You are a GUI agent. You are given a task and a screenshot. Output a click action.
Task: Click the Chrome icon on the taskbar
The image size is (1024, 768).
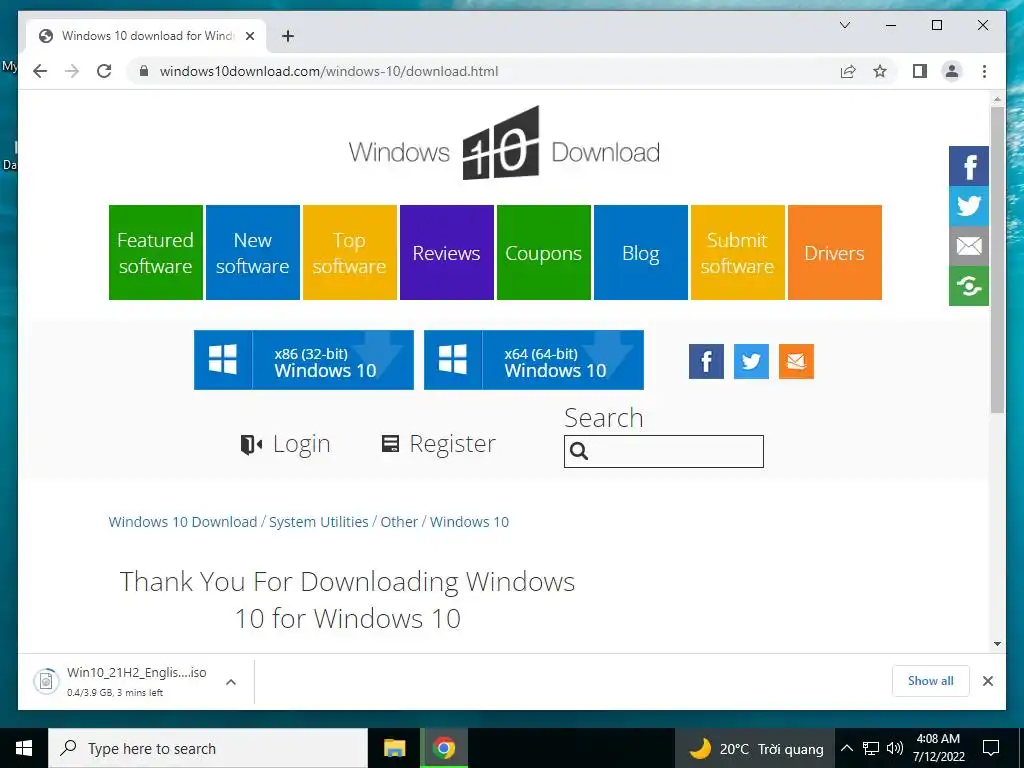[x=444, y=748]
